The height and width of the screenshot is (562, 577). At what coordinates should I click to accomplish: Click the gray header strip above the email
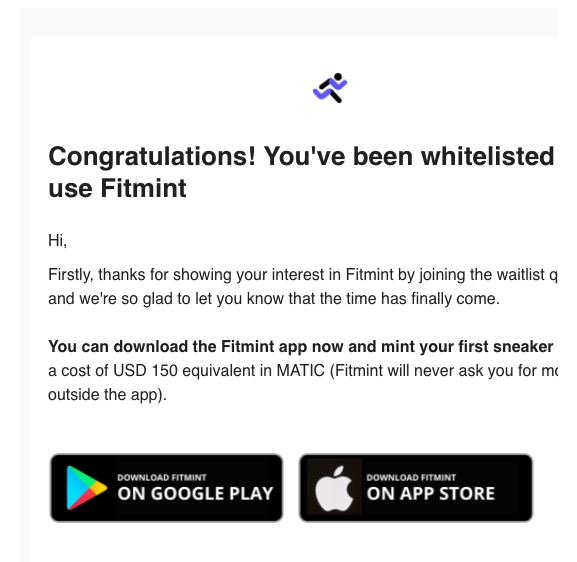(289, 22)
